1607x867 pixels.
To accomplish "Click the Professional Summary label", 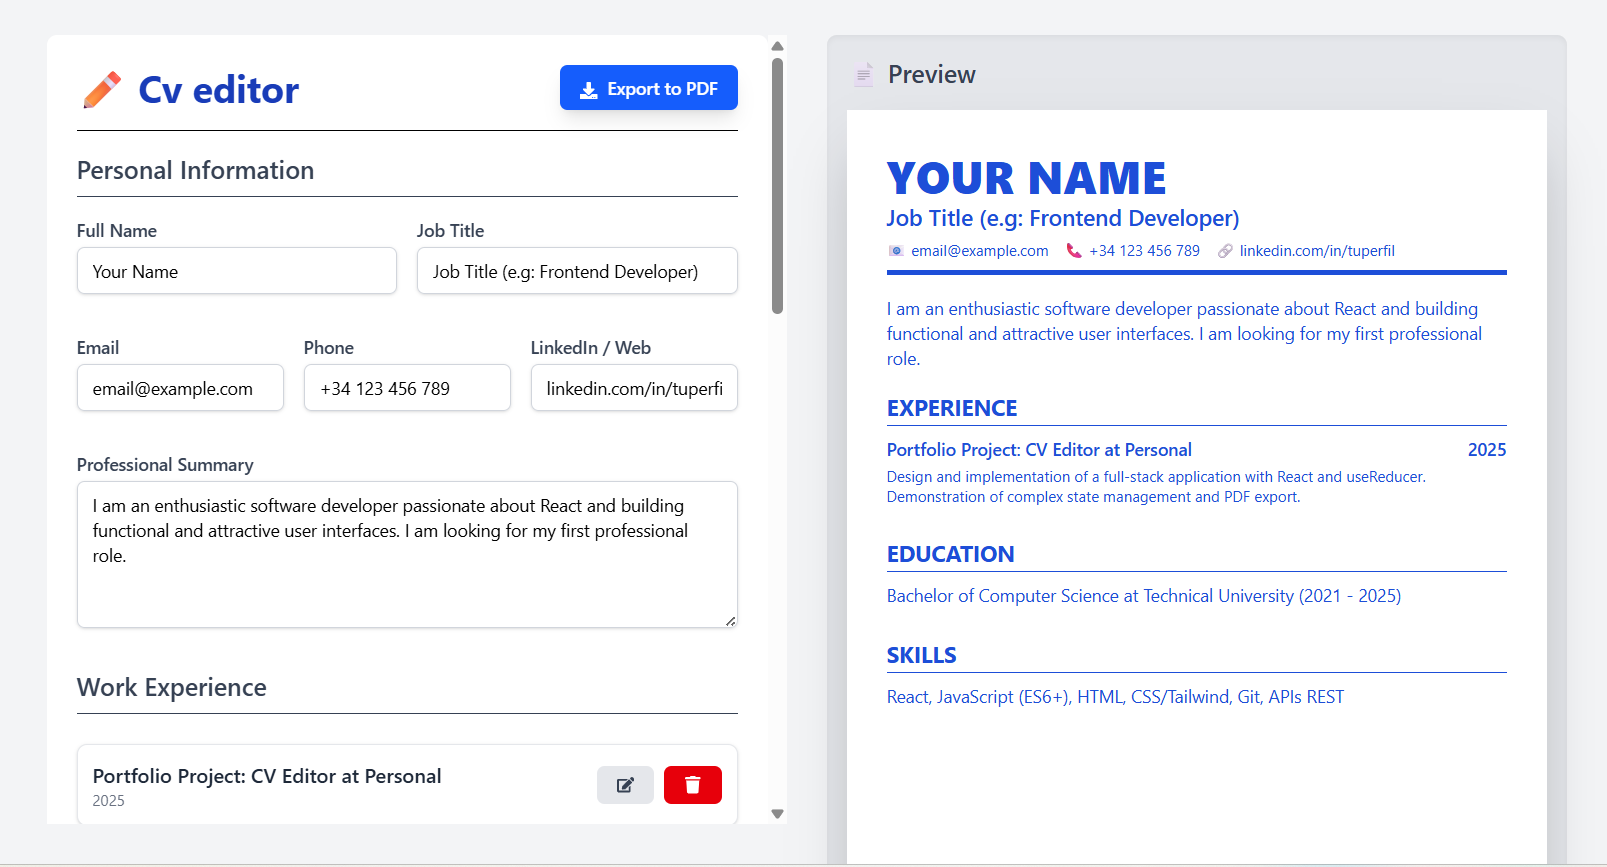I will click(165, 465).
